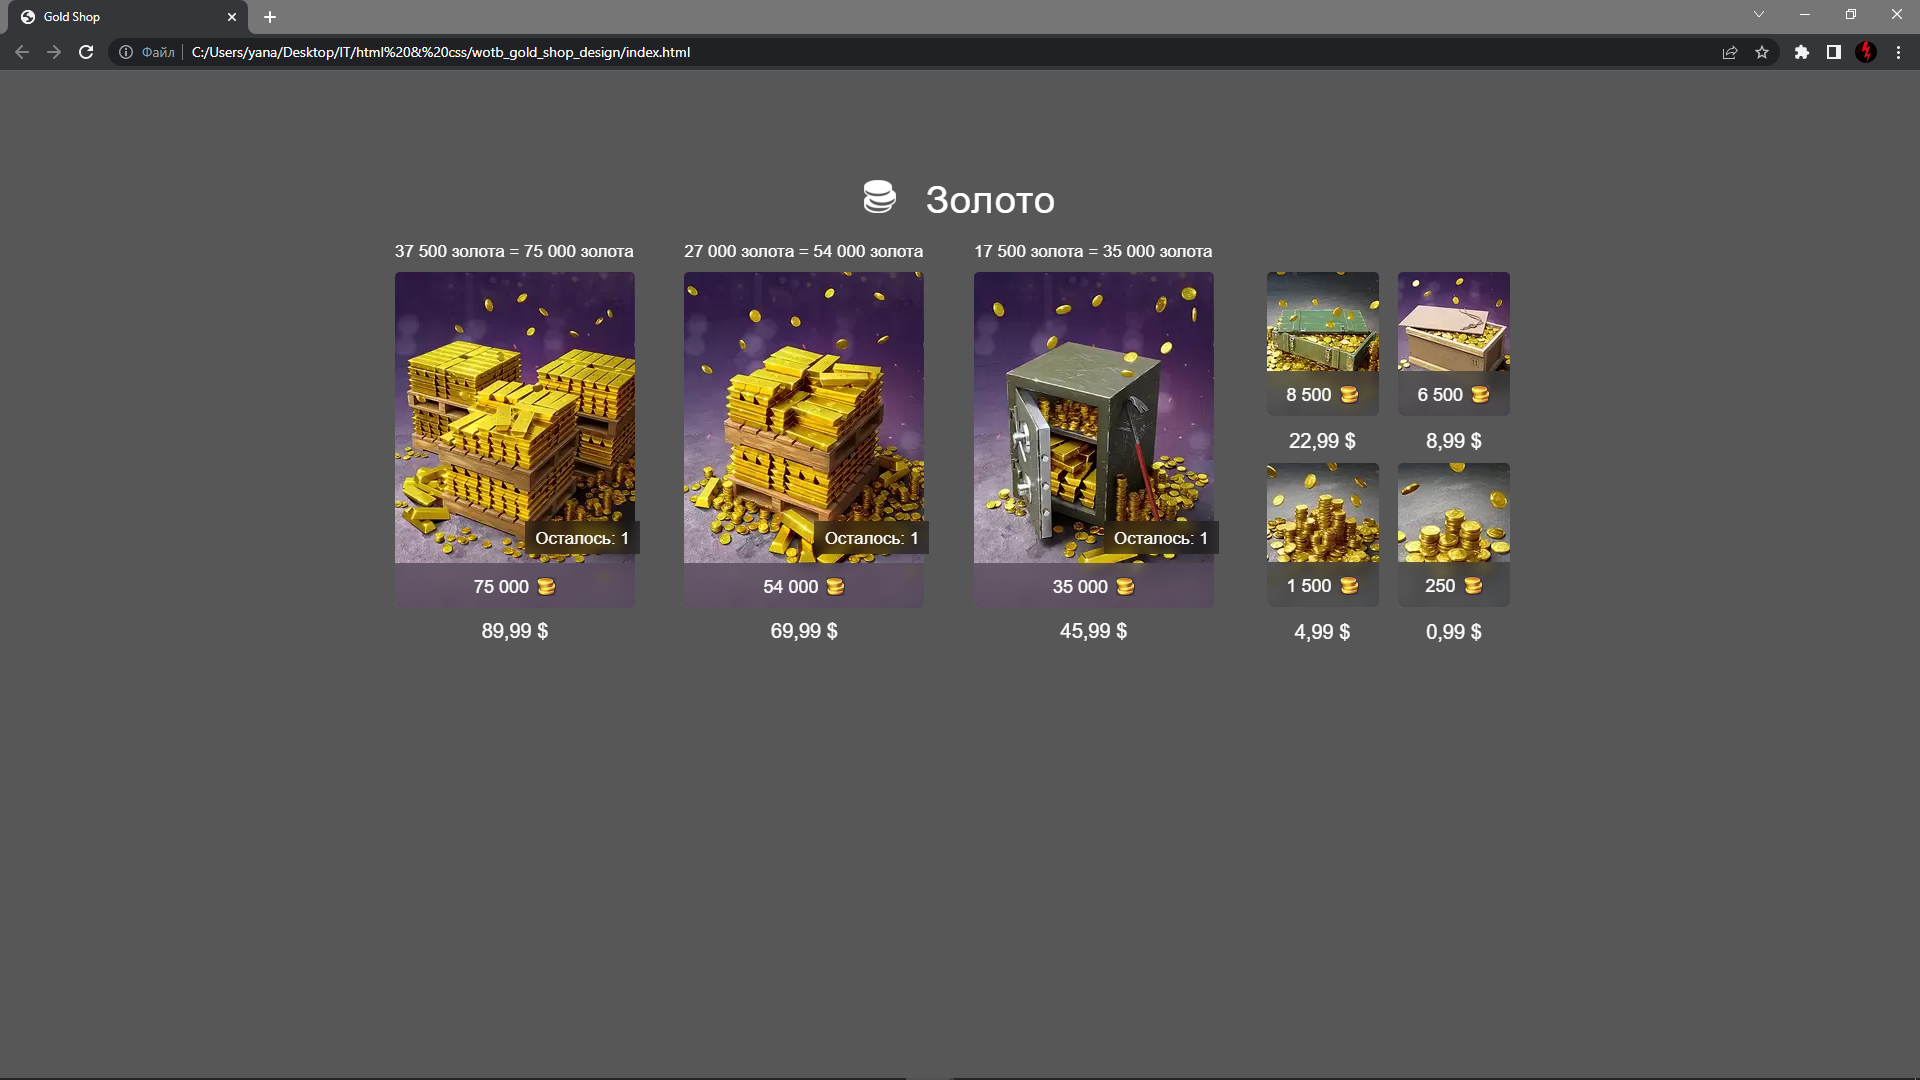
Task: Close the Gold Shop tab
Action: point(232,17)
